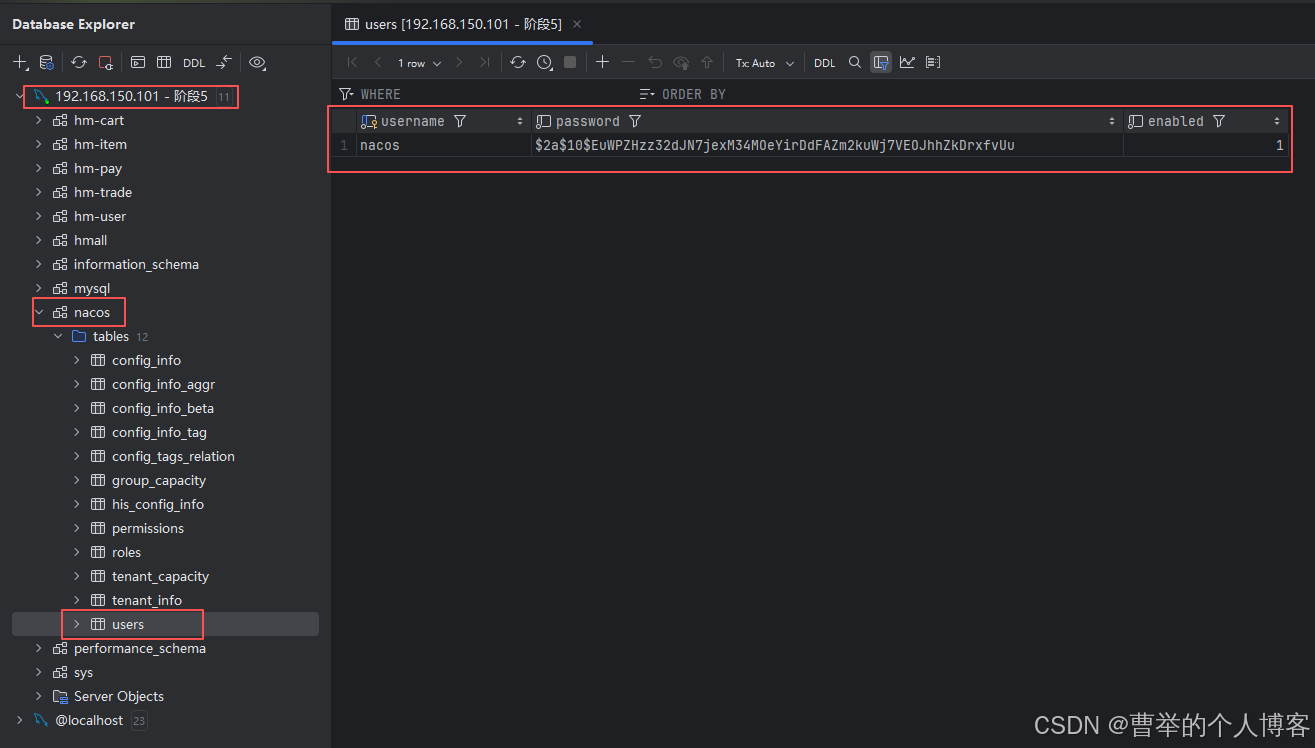Open the Tx: Auto transaction mode dropdown
Screen dimensions: 1315x748
(765, 63)
